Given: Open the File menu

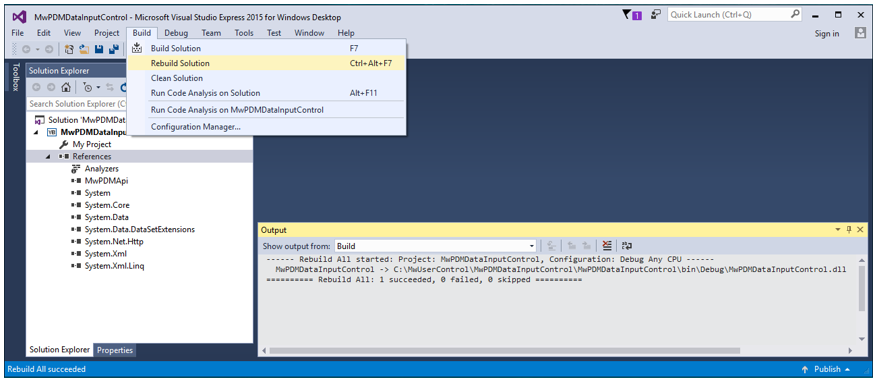Looking at the screenshot, I should pyautogui.click(x=18, y=33).
